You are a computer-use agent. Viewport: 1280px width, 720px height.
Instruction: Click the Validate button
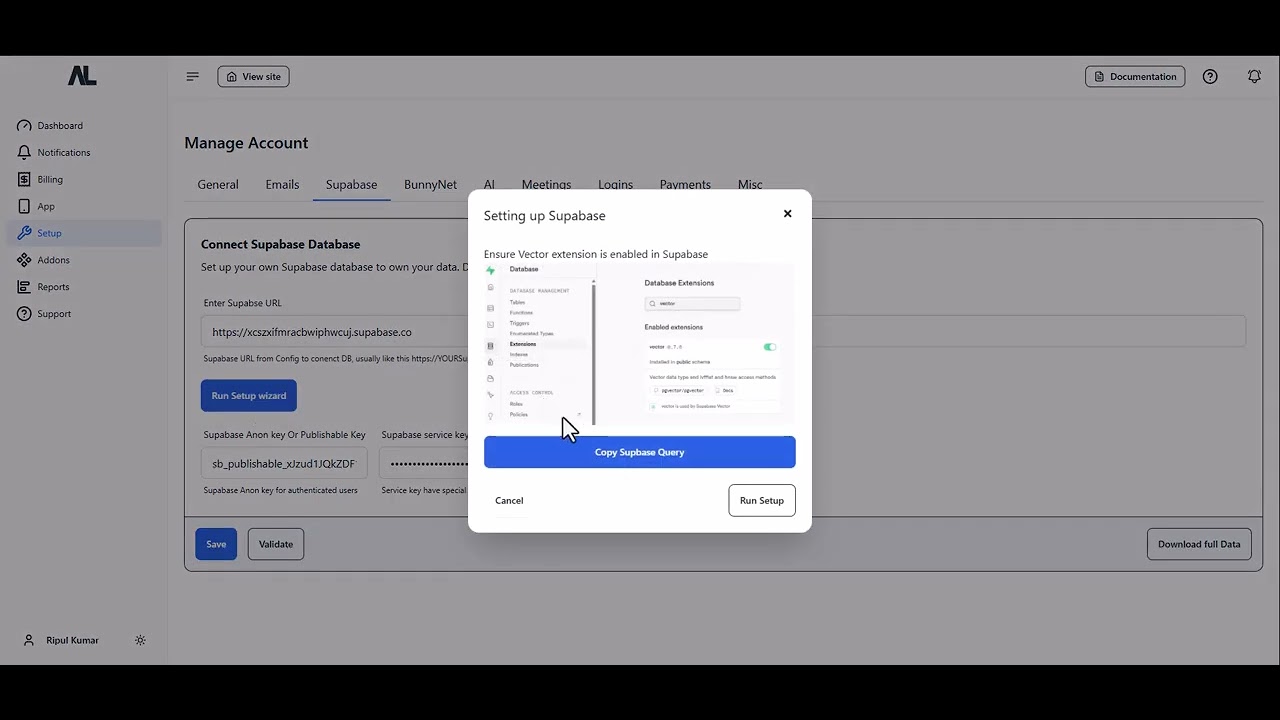(x=276, y=544)
